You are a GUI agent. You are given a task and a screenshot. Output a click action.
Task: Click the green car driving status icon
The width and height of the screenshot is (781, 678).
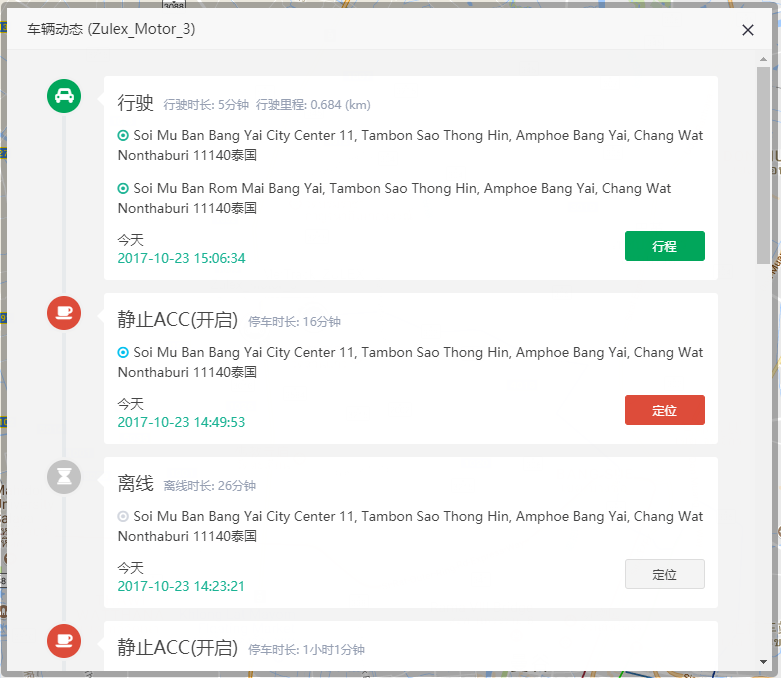point(64,96)
